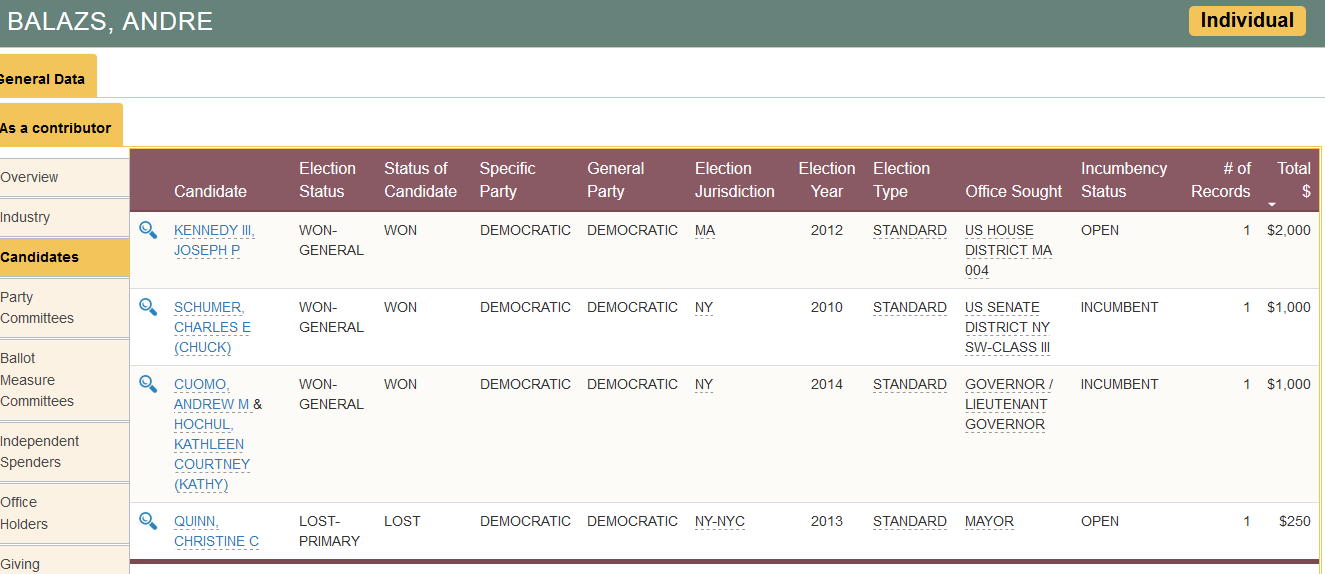Click STANDARD election type in Cuomo row

coord(910,384)
